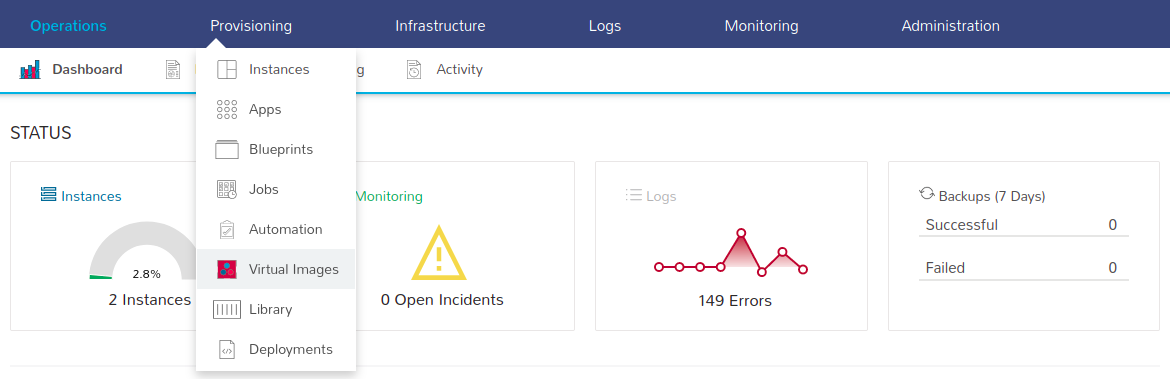The width and height of the screenshot is (1170, 379).
Task: Switch to the Activity tab
Action: click(x=460, y=69)
